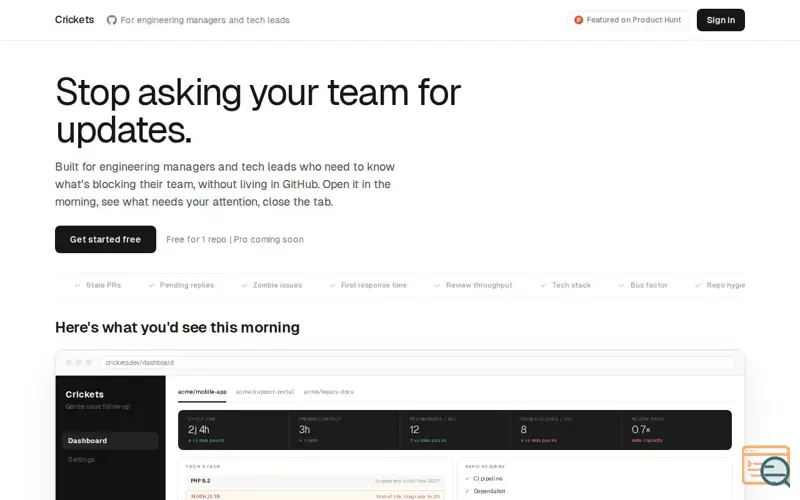Click the review ratio 0.7× metric
This screenshot has height=500, width=800.
[x=677, y=430]
